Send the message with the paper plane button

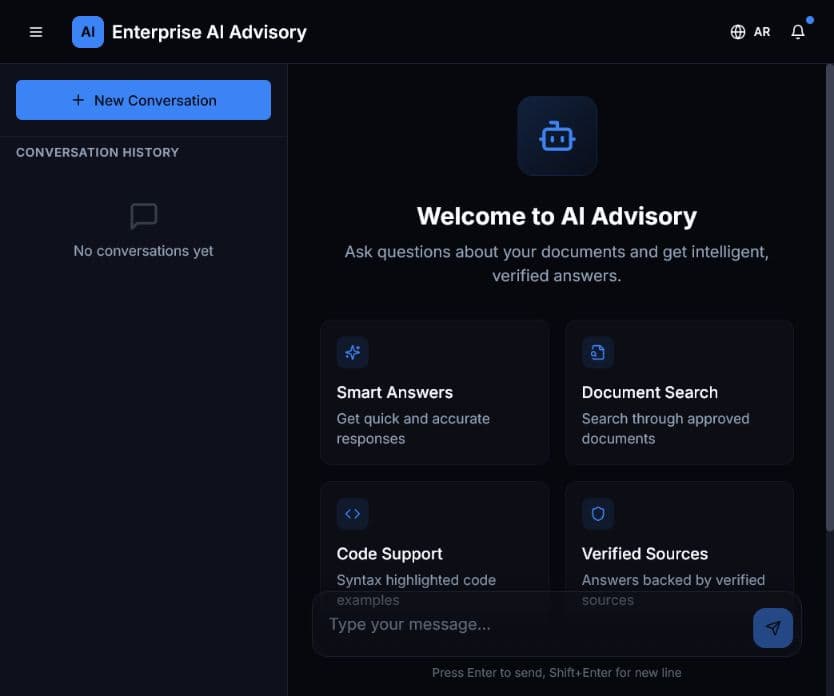pos(773,628)
